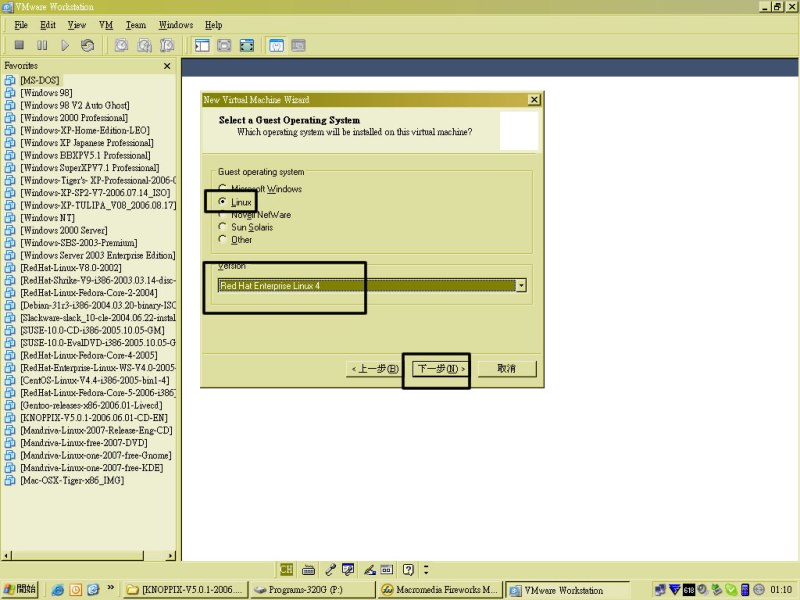Open the Edit menu
The width and height of the screenshot is (800, 600).
click(48, 25)
